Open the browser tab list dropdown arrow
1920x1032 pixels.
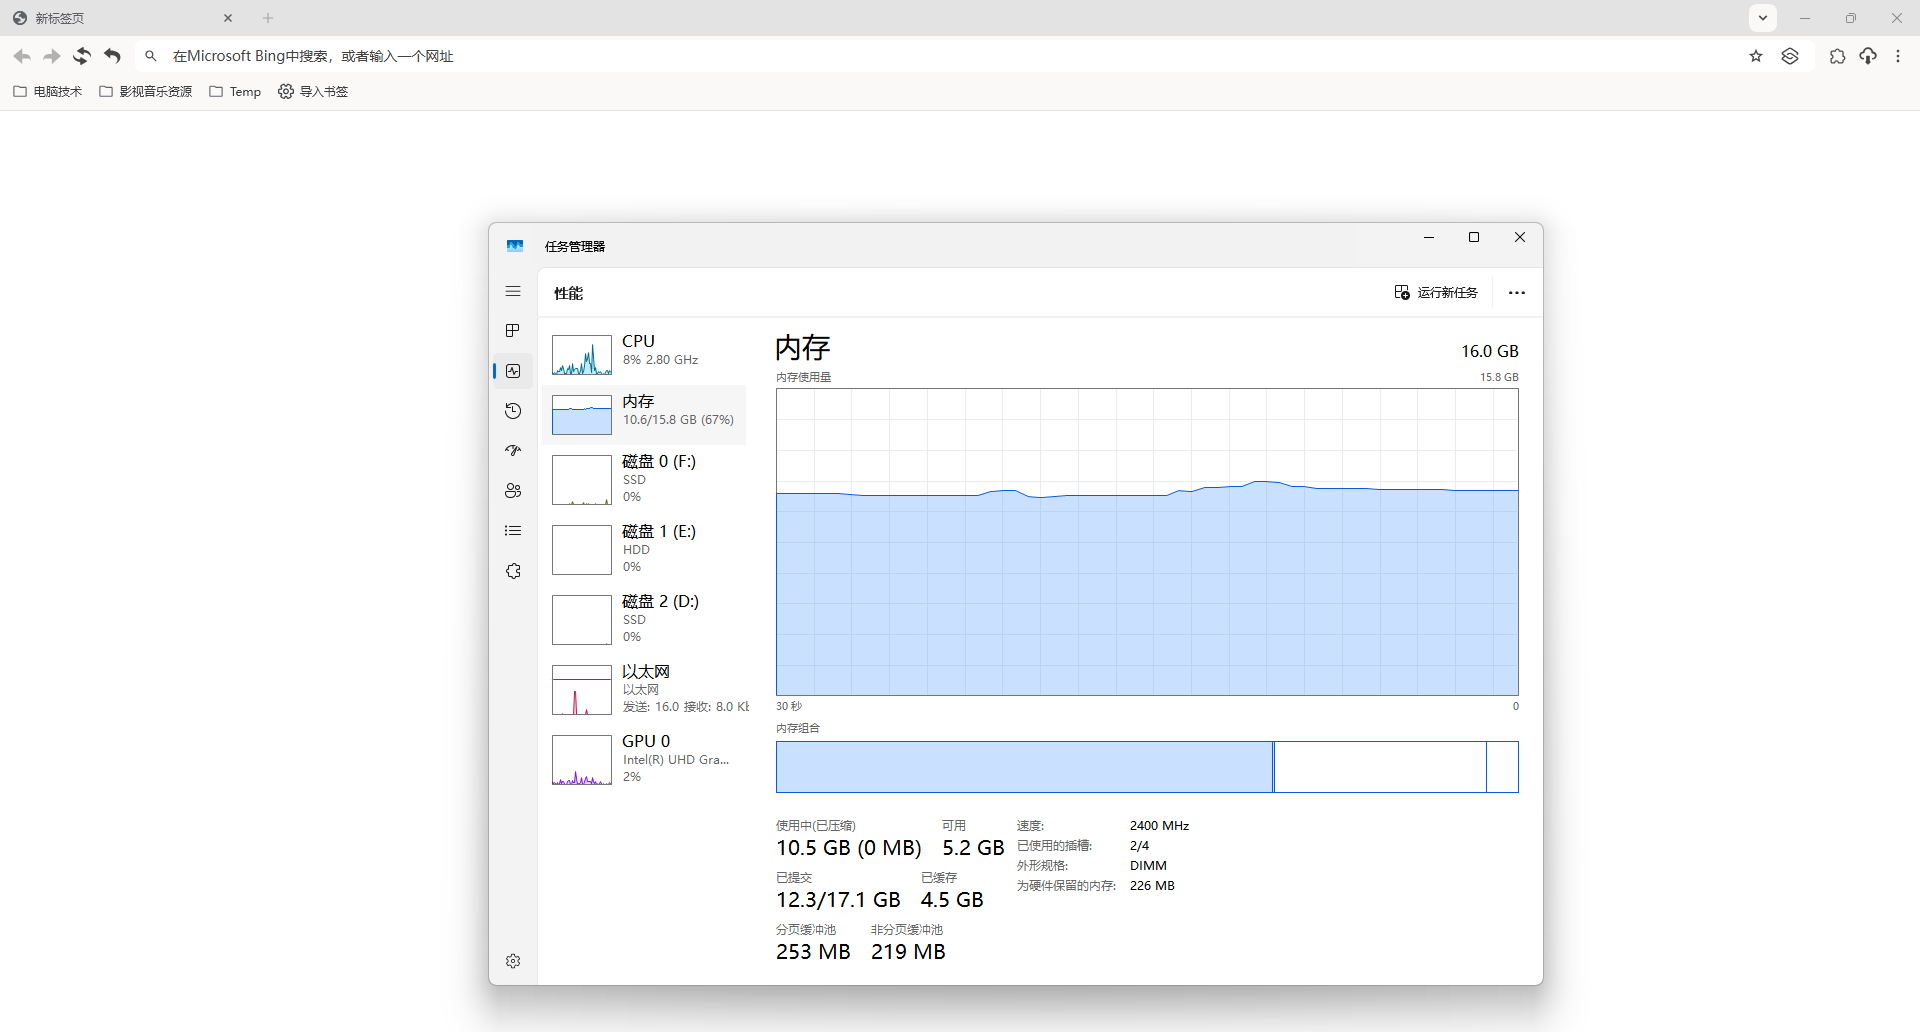tap(1763, 18)
